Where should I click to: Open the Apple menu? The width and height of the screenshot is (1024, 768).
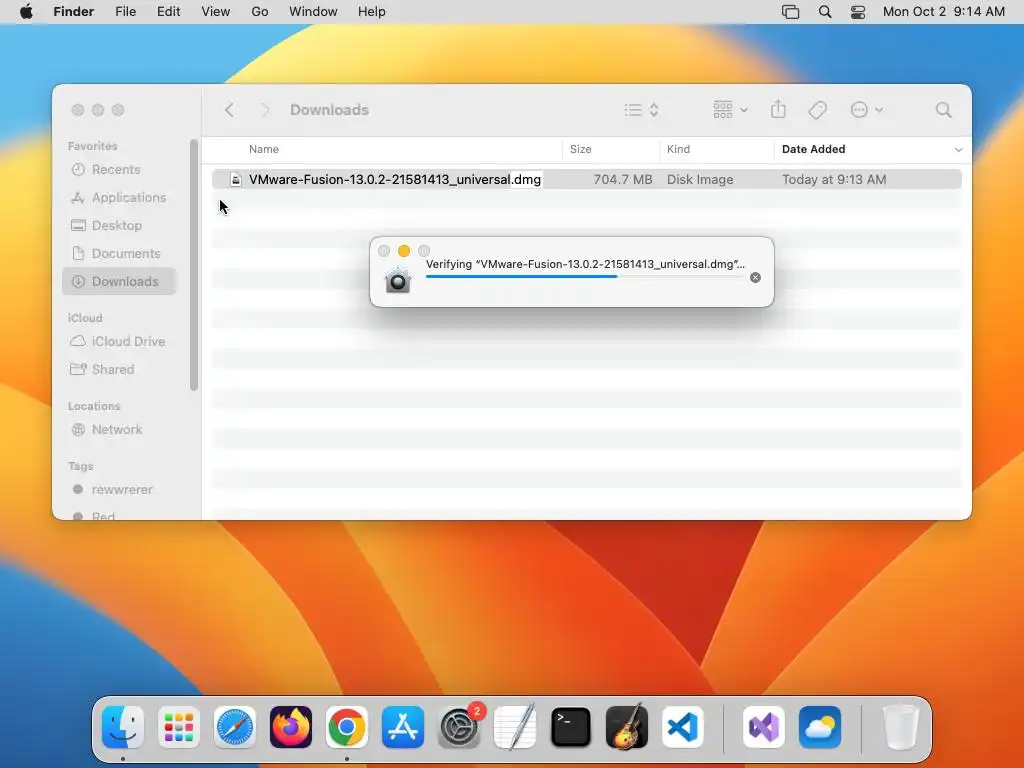(x=26, y=12)
